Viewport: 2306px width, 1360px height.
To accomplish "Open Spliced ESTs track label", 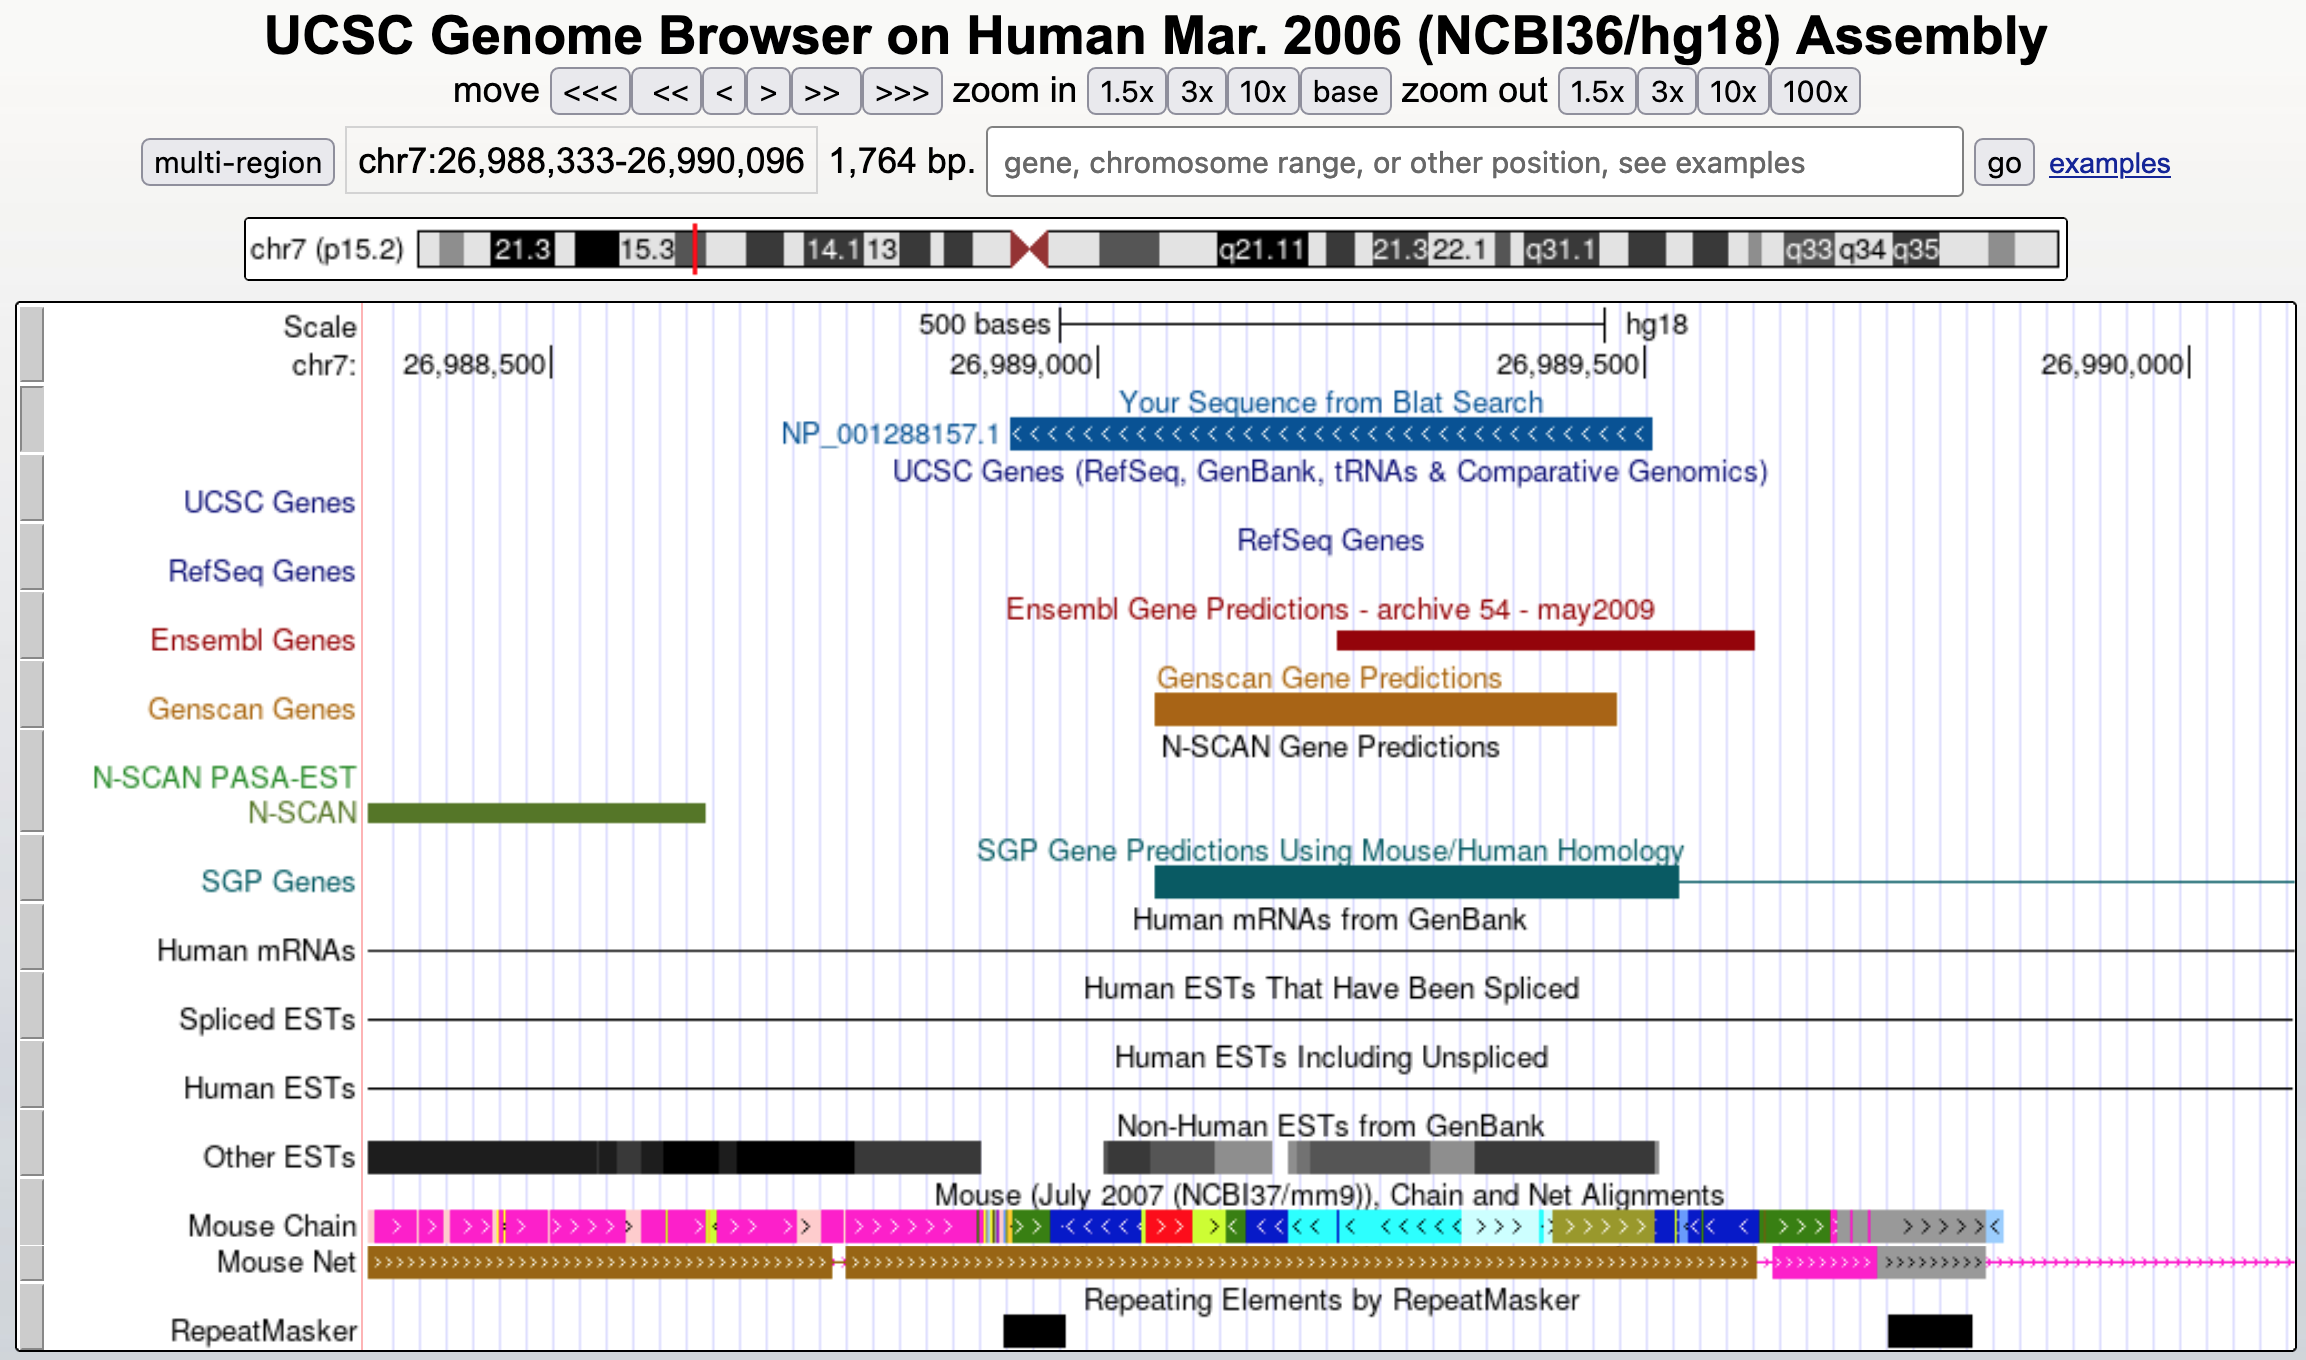I will tap(267, 1019).
